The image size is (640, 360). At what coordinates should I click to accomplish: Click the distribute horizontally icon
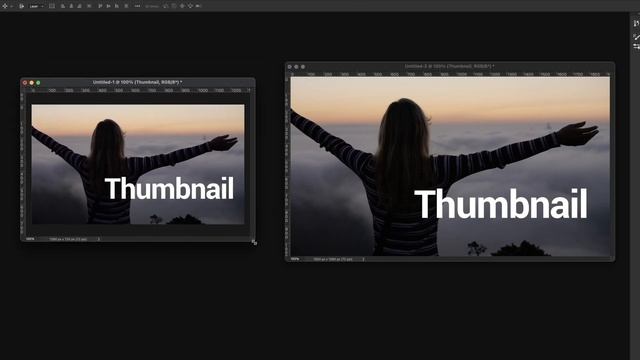pos(89,6)
